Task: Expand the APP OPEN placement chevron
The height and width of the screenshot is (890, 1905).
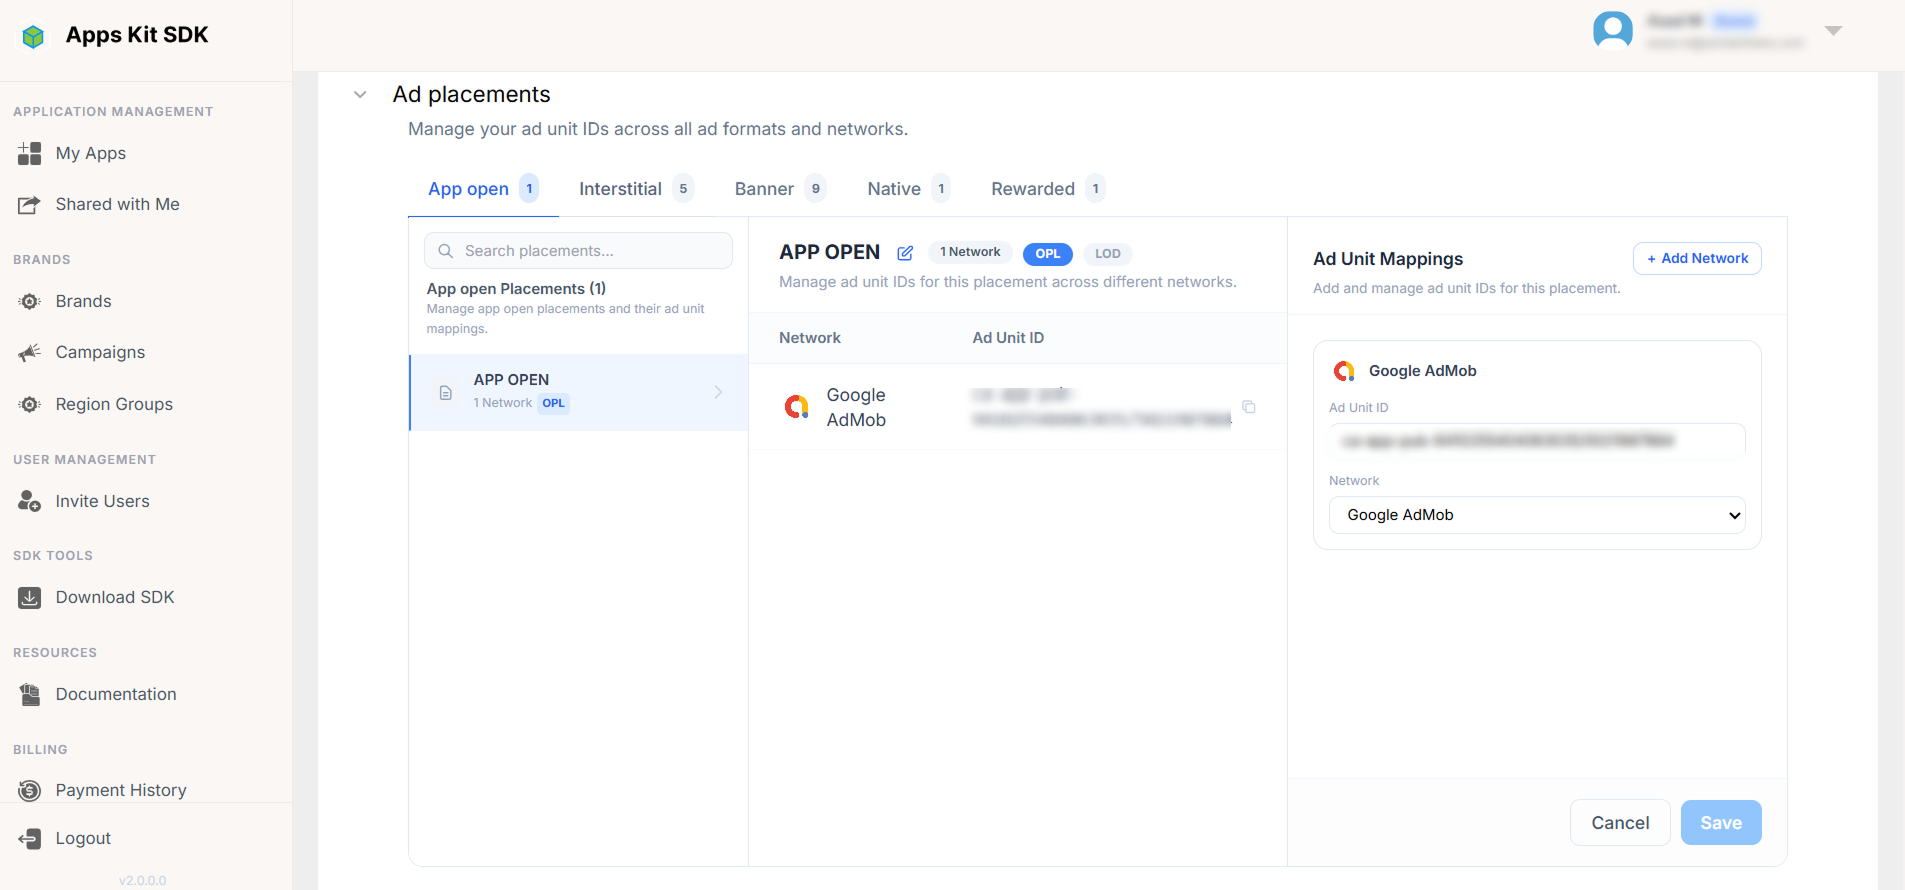Action: 718,392
